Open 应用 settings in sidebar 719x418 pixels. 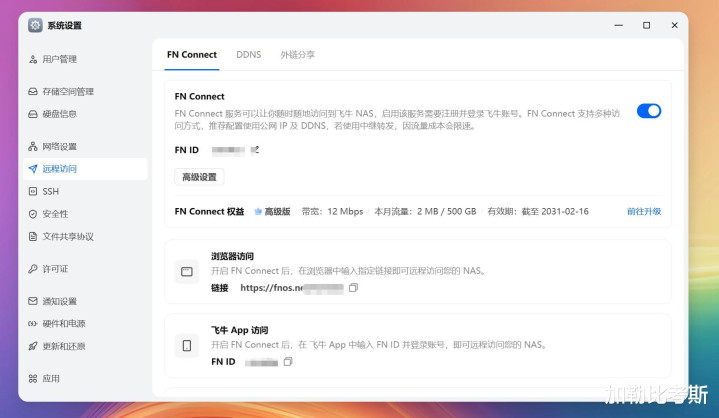85,379
